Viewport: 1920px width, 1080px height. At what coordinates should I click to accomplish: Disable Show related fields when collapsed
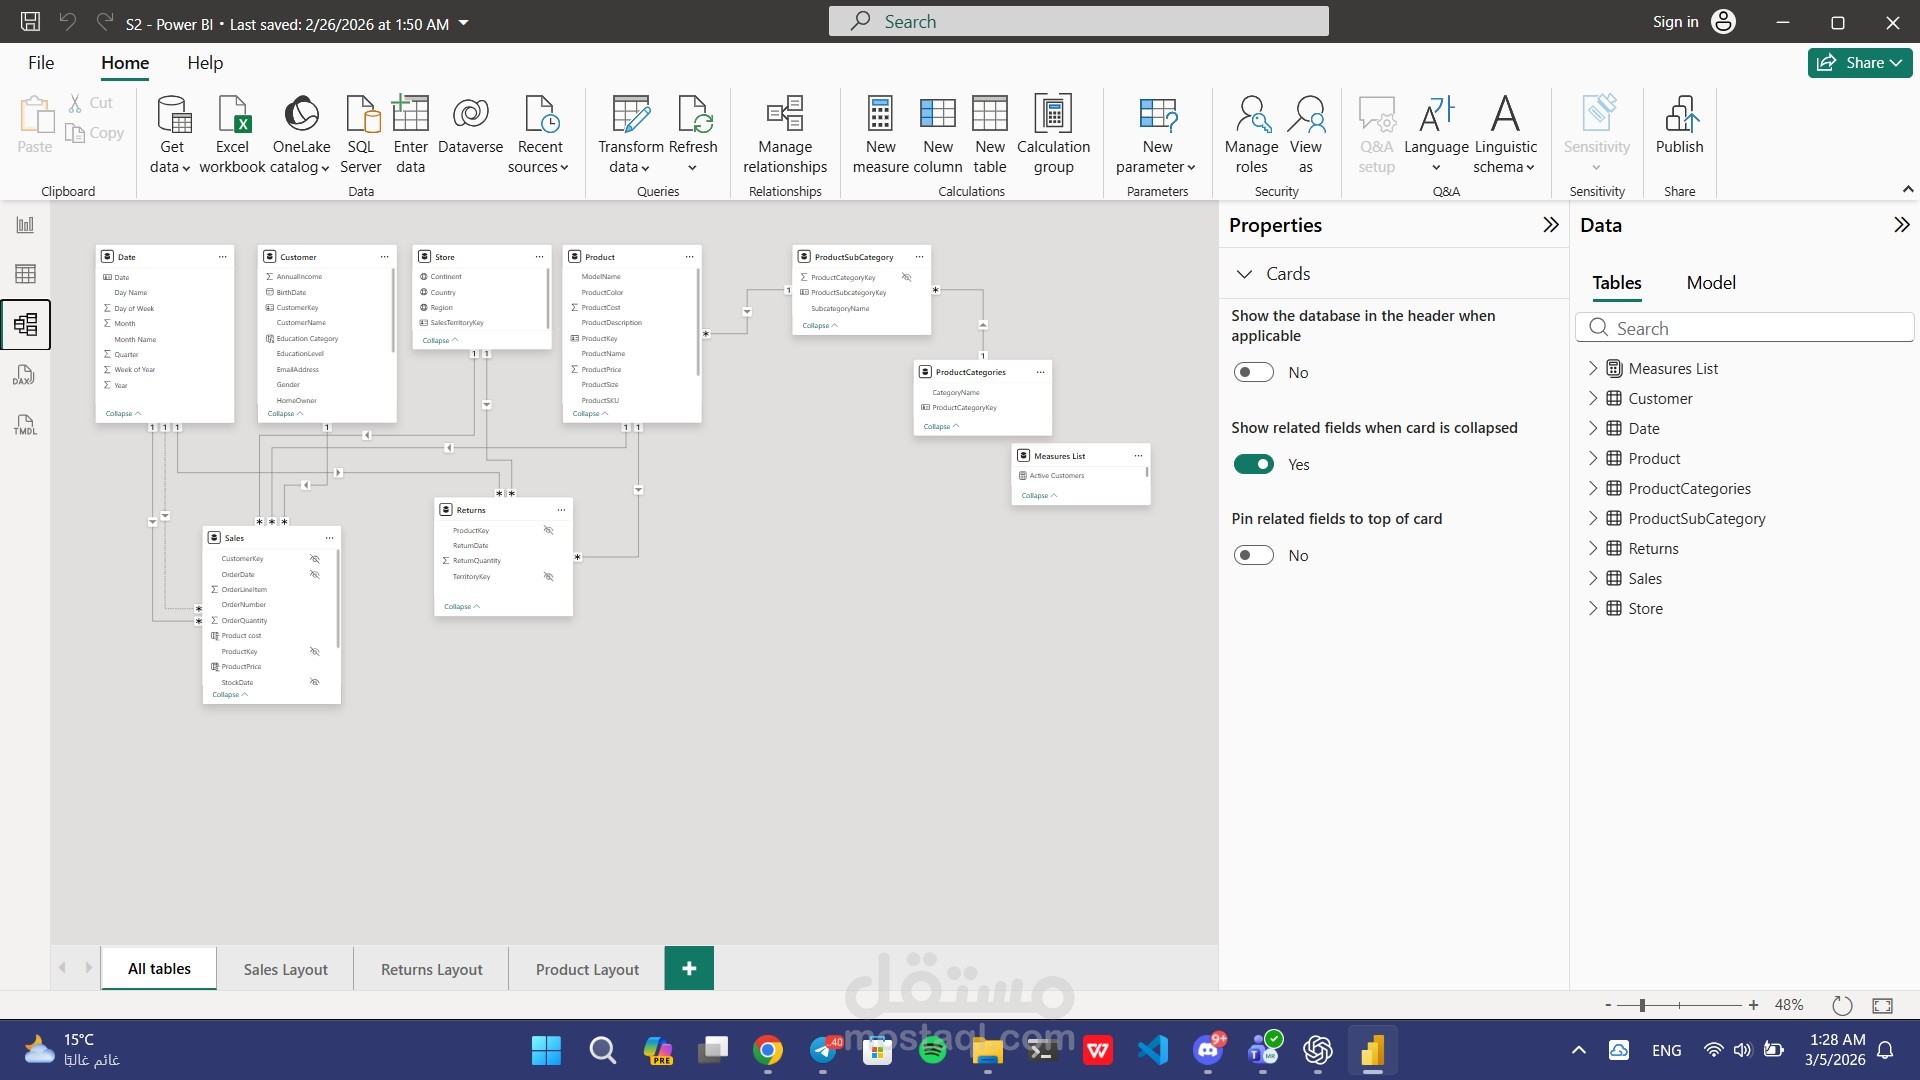(x=1253, y=463)
